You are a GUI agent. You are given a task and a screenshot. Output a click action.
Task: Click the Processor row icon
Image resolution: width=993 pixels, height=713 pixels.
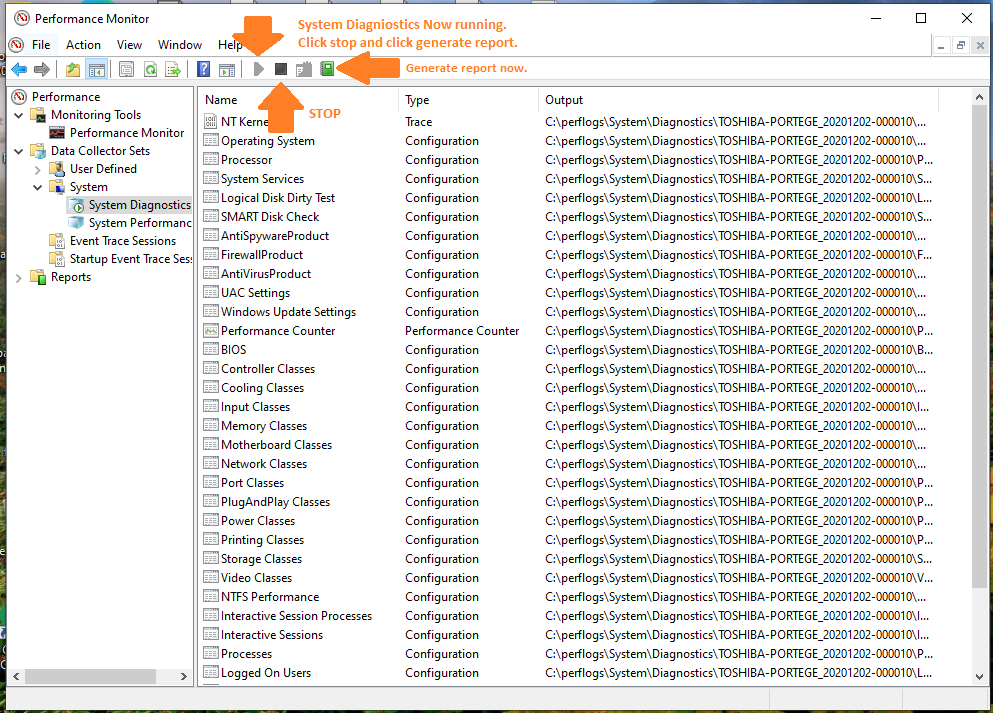click(211, 159)
